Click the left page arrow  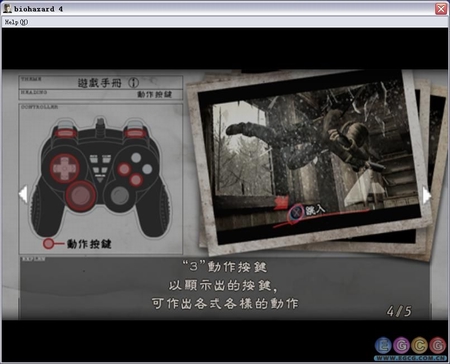coord(23,194)
